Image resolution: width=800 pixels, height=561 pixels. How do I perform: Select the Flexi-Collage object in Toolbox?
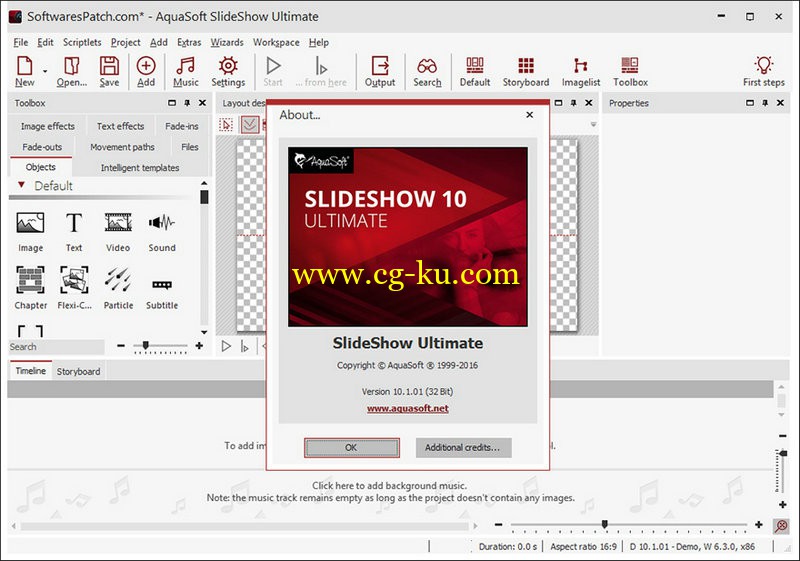(x=74, y=288)
